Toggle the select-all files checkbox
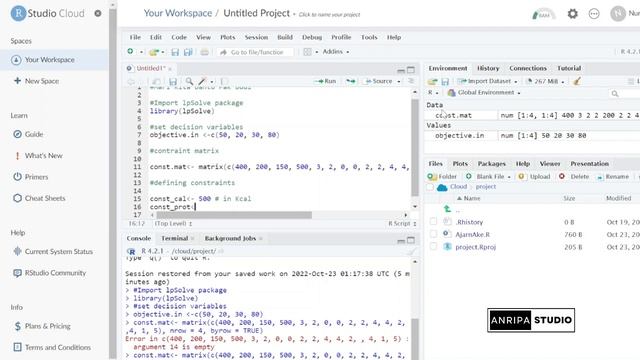 (x=430, y=187)
